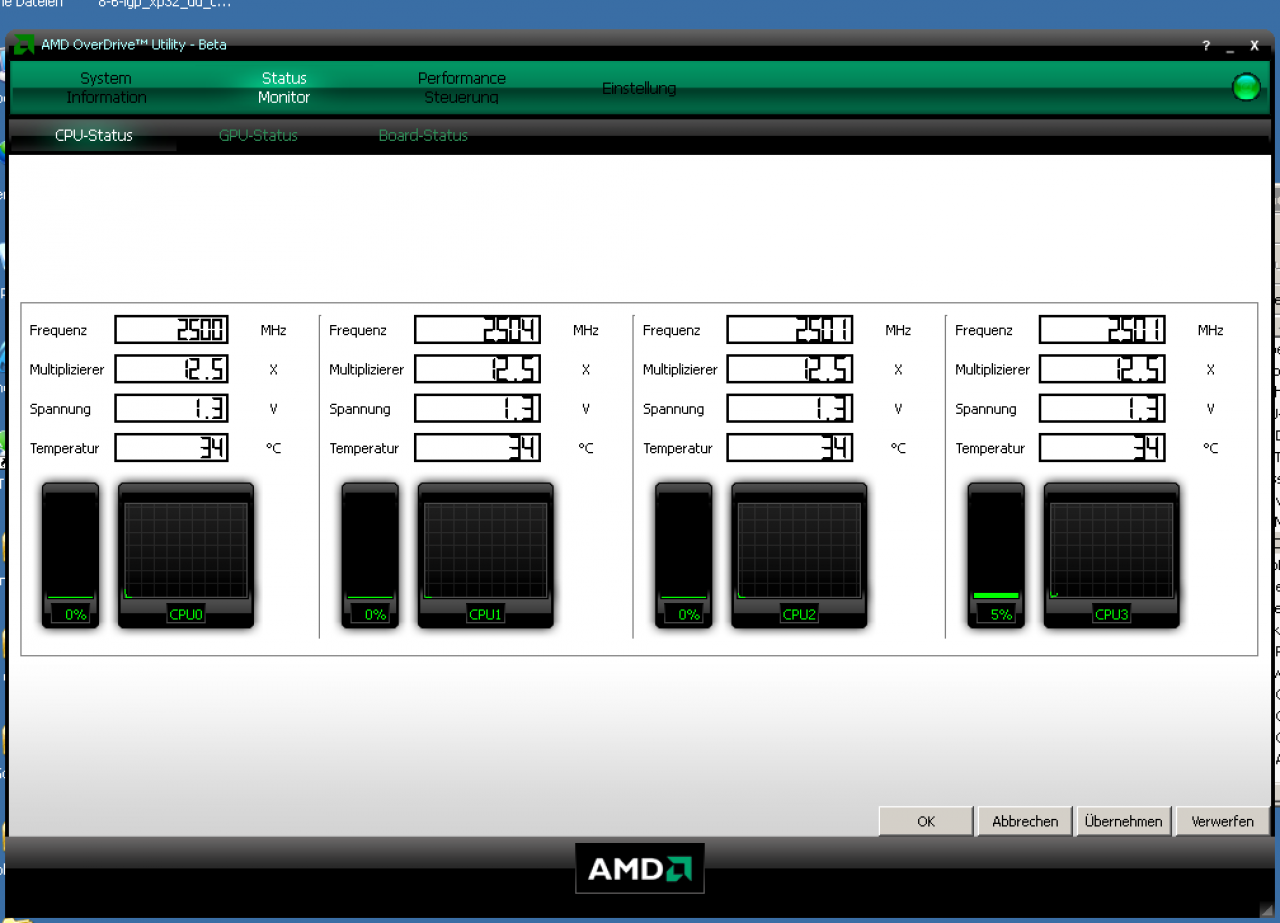The image size is (1280, 923).
Task: Click the CPU2 Temperatur value field
Action: pos(790,448)
